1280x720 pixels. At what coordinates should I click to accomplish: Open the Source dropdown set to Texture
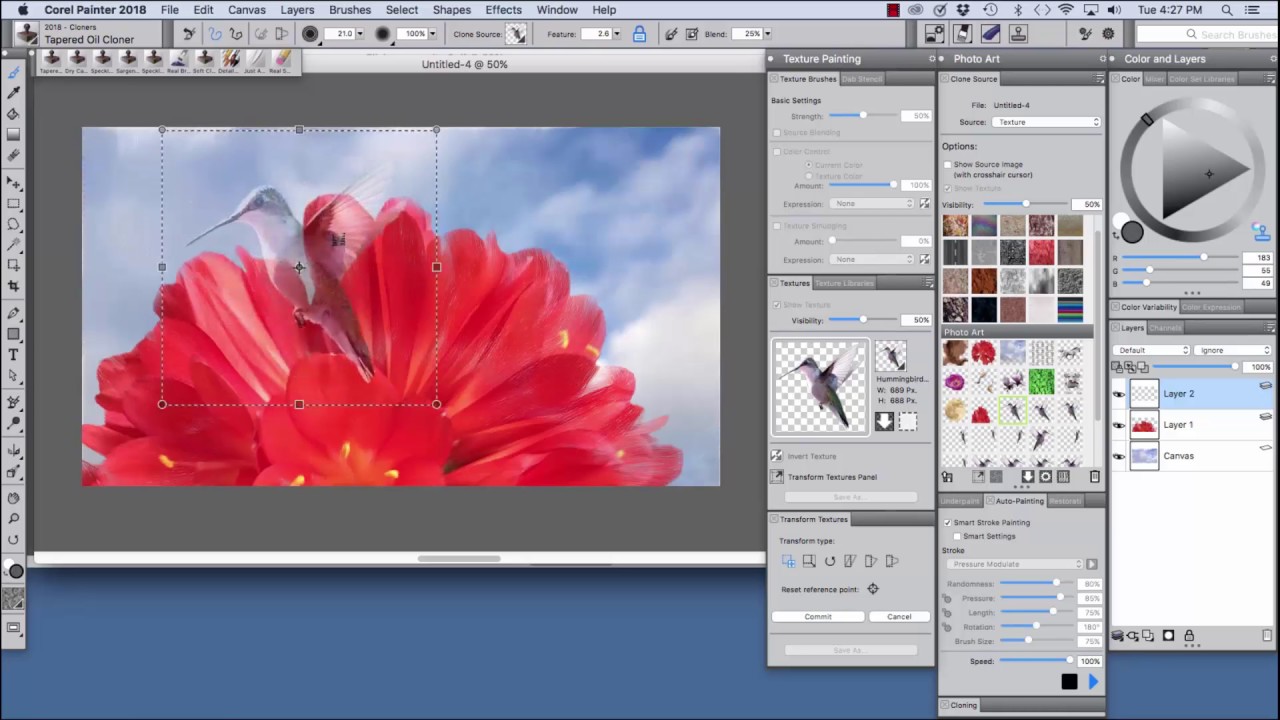coord(1047,122)
